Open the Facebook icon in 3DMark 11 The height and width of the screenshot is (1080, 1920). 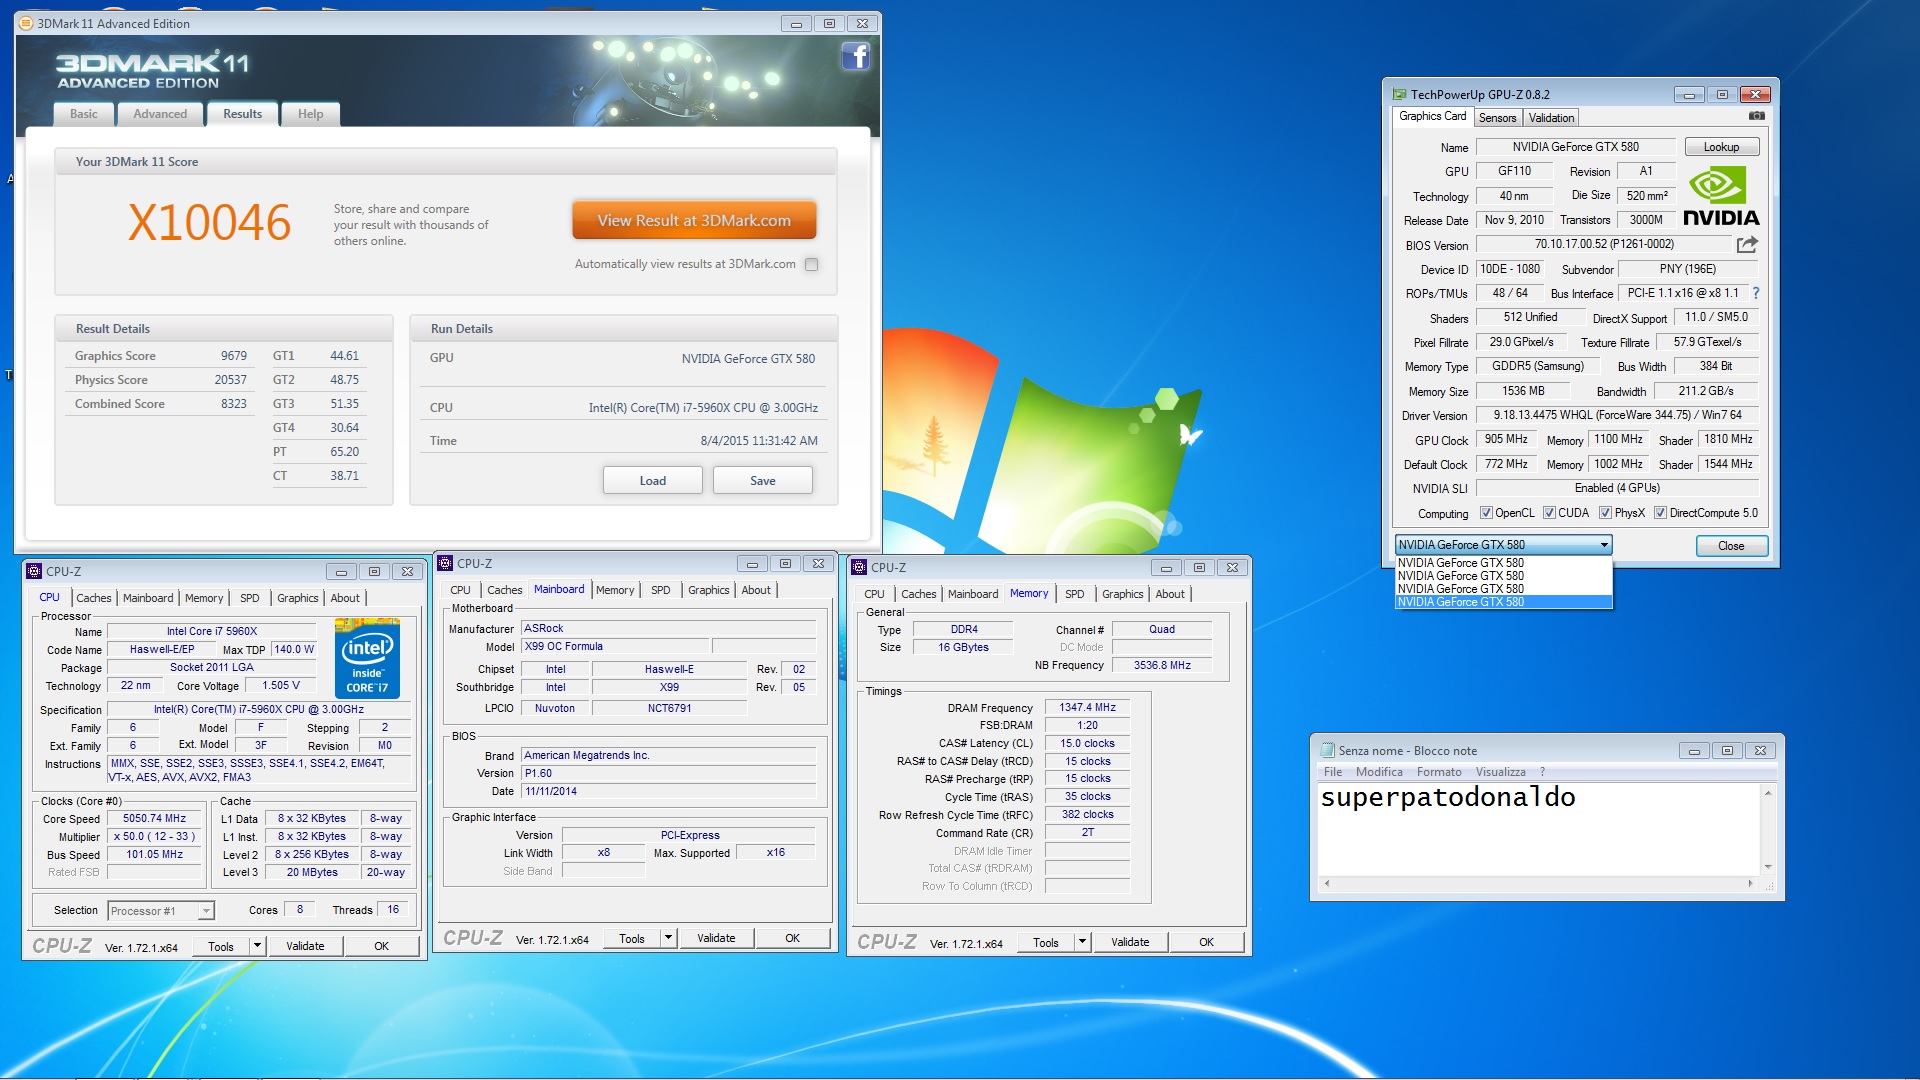tap(855, 56)
